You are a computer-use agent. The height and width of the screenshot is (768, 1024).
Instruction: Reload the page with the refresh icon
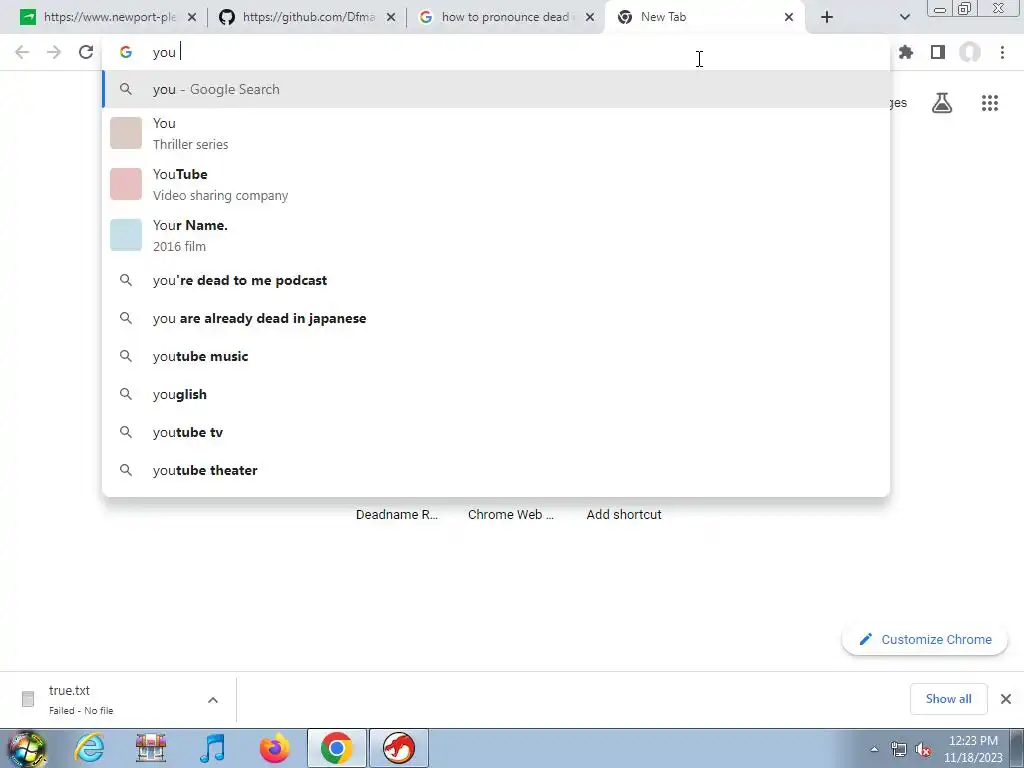[86, 52]
